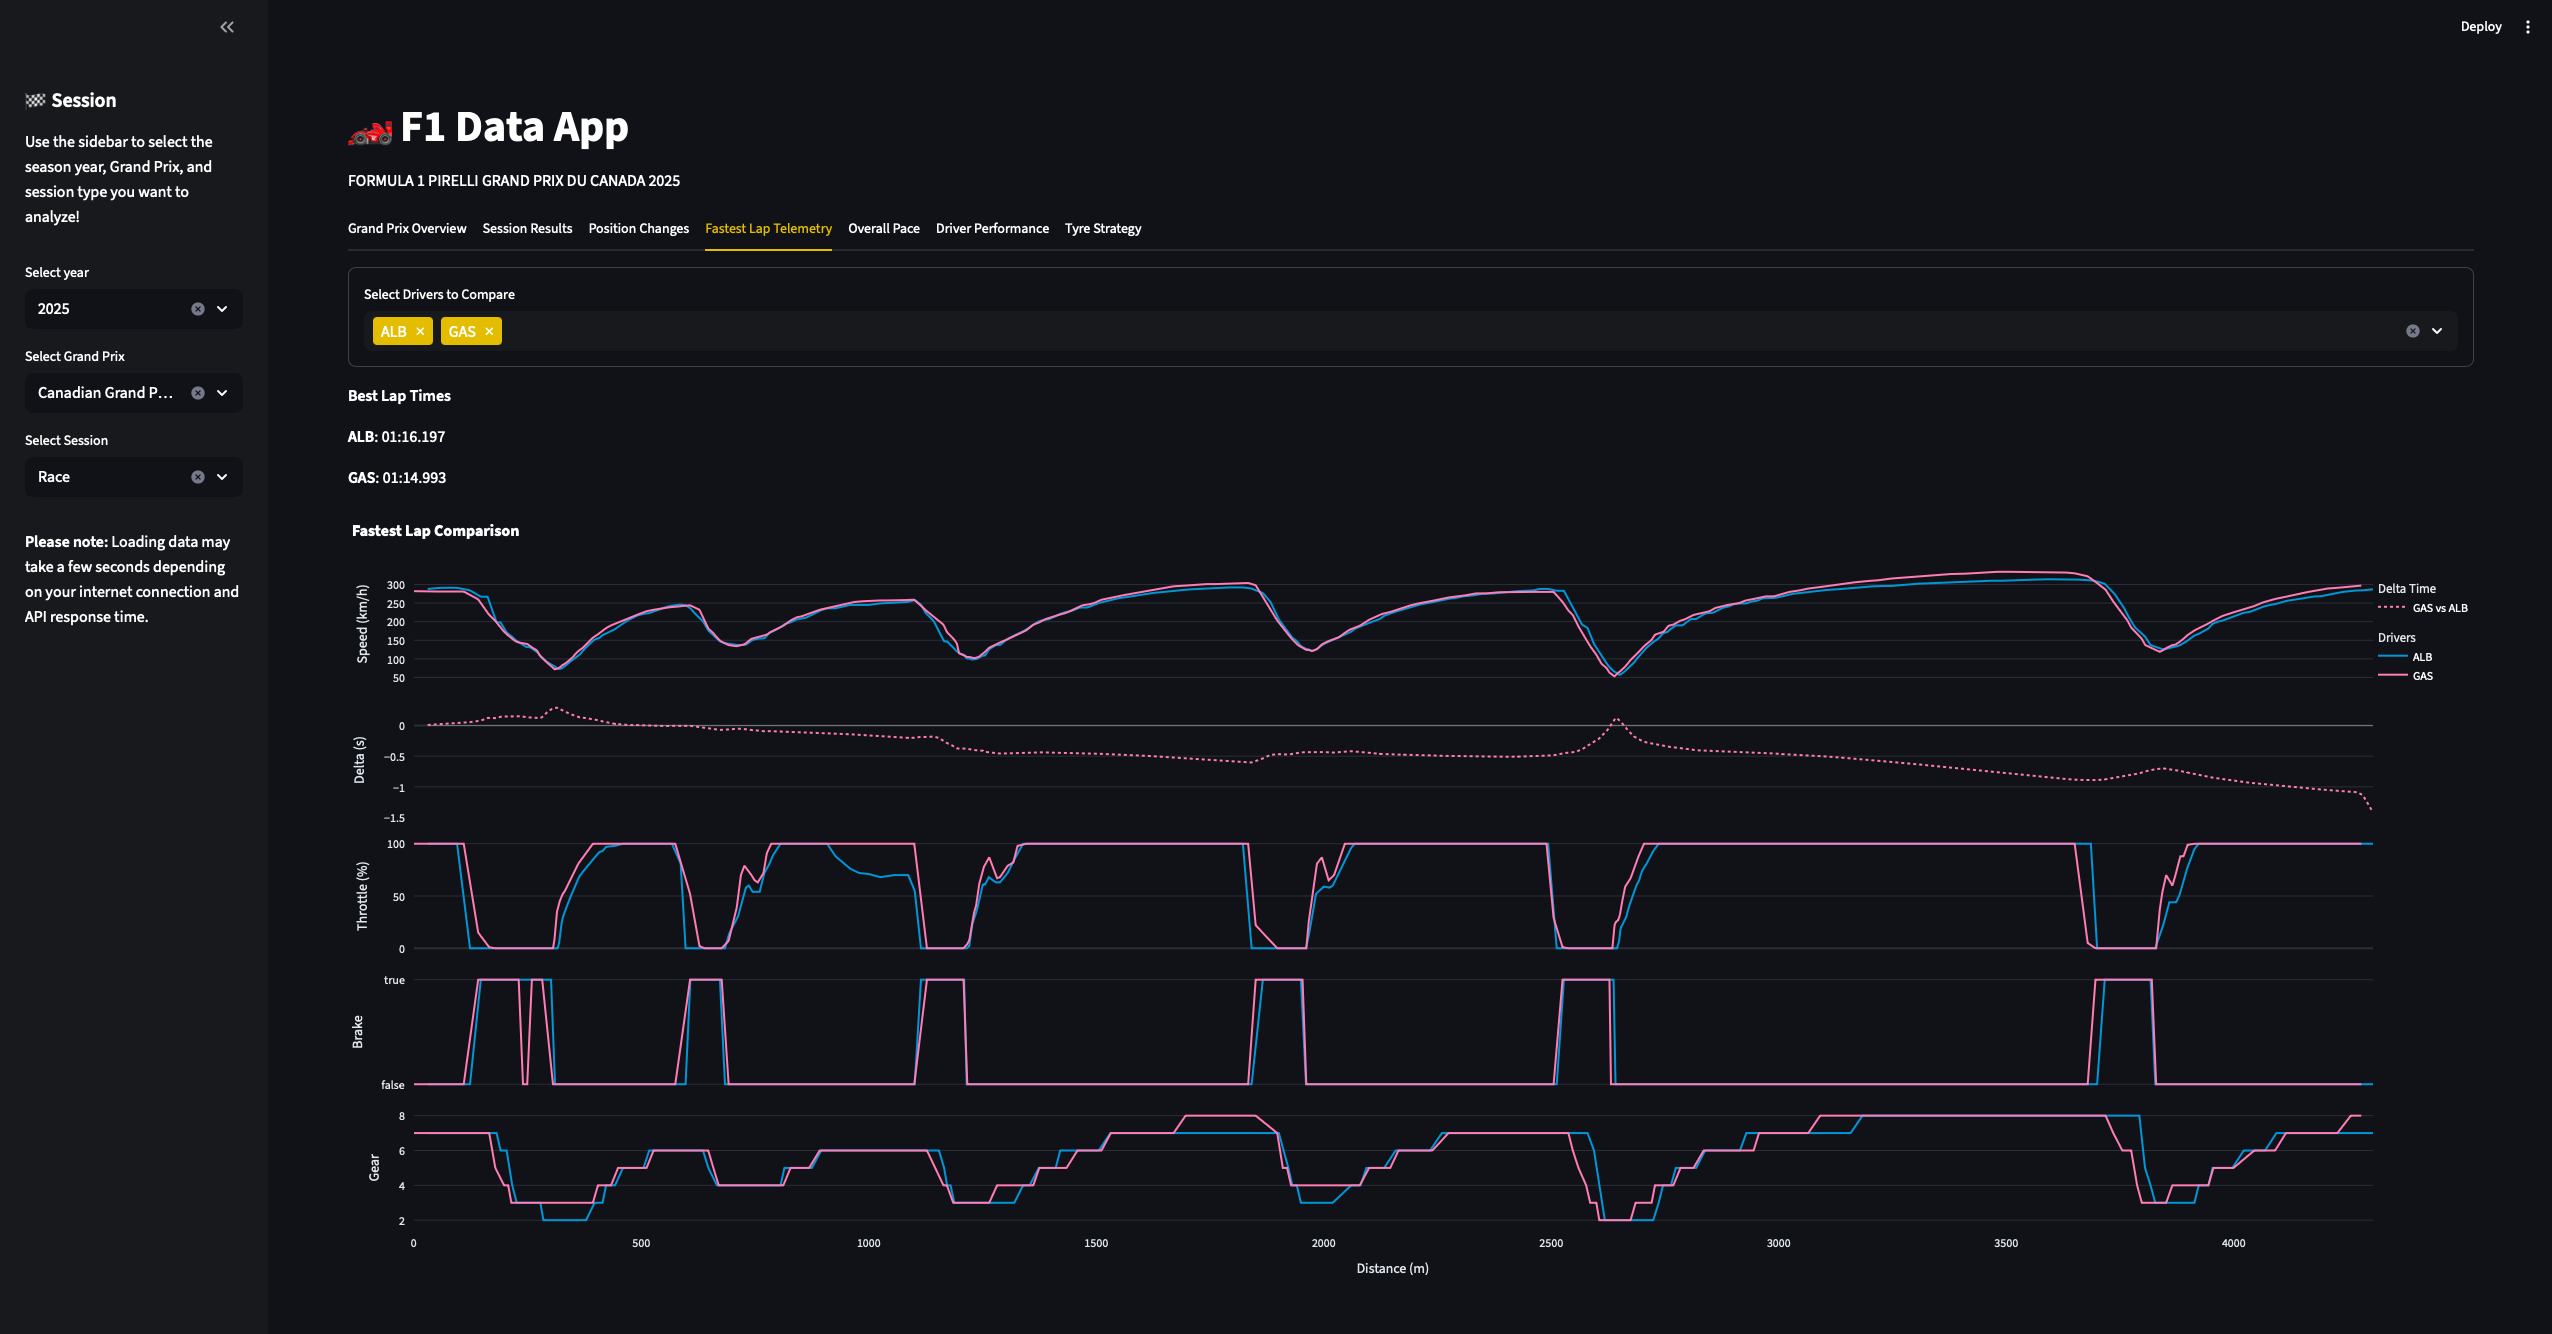The image size is (2552, 1334).
Task: Expand the driver comparison dropdown
Action: coord(2437,331)
